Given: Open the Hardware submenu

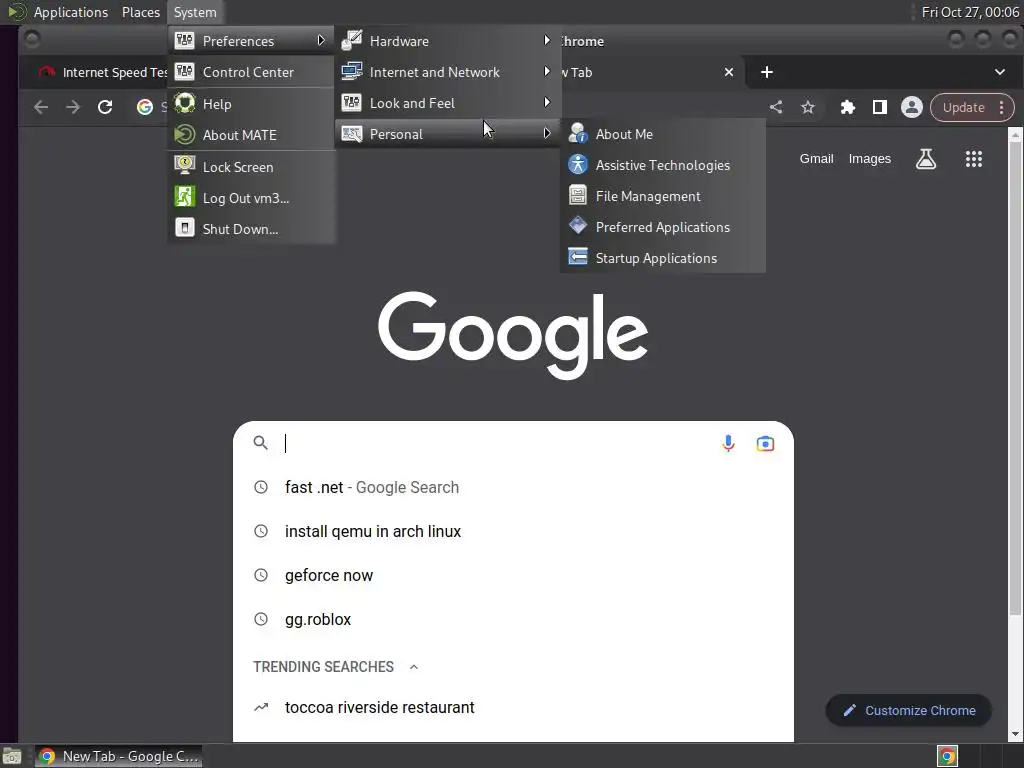Looking at the screenshot, I should 447,40.
